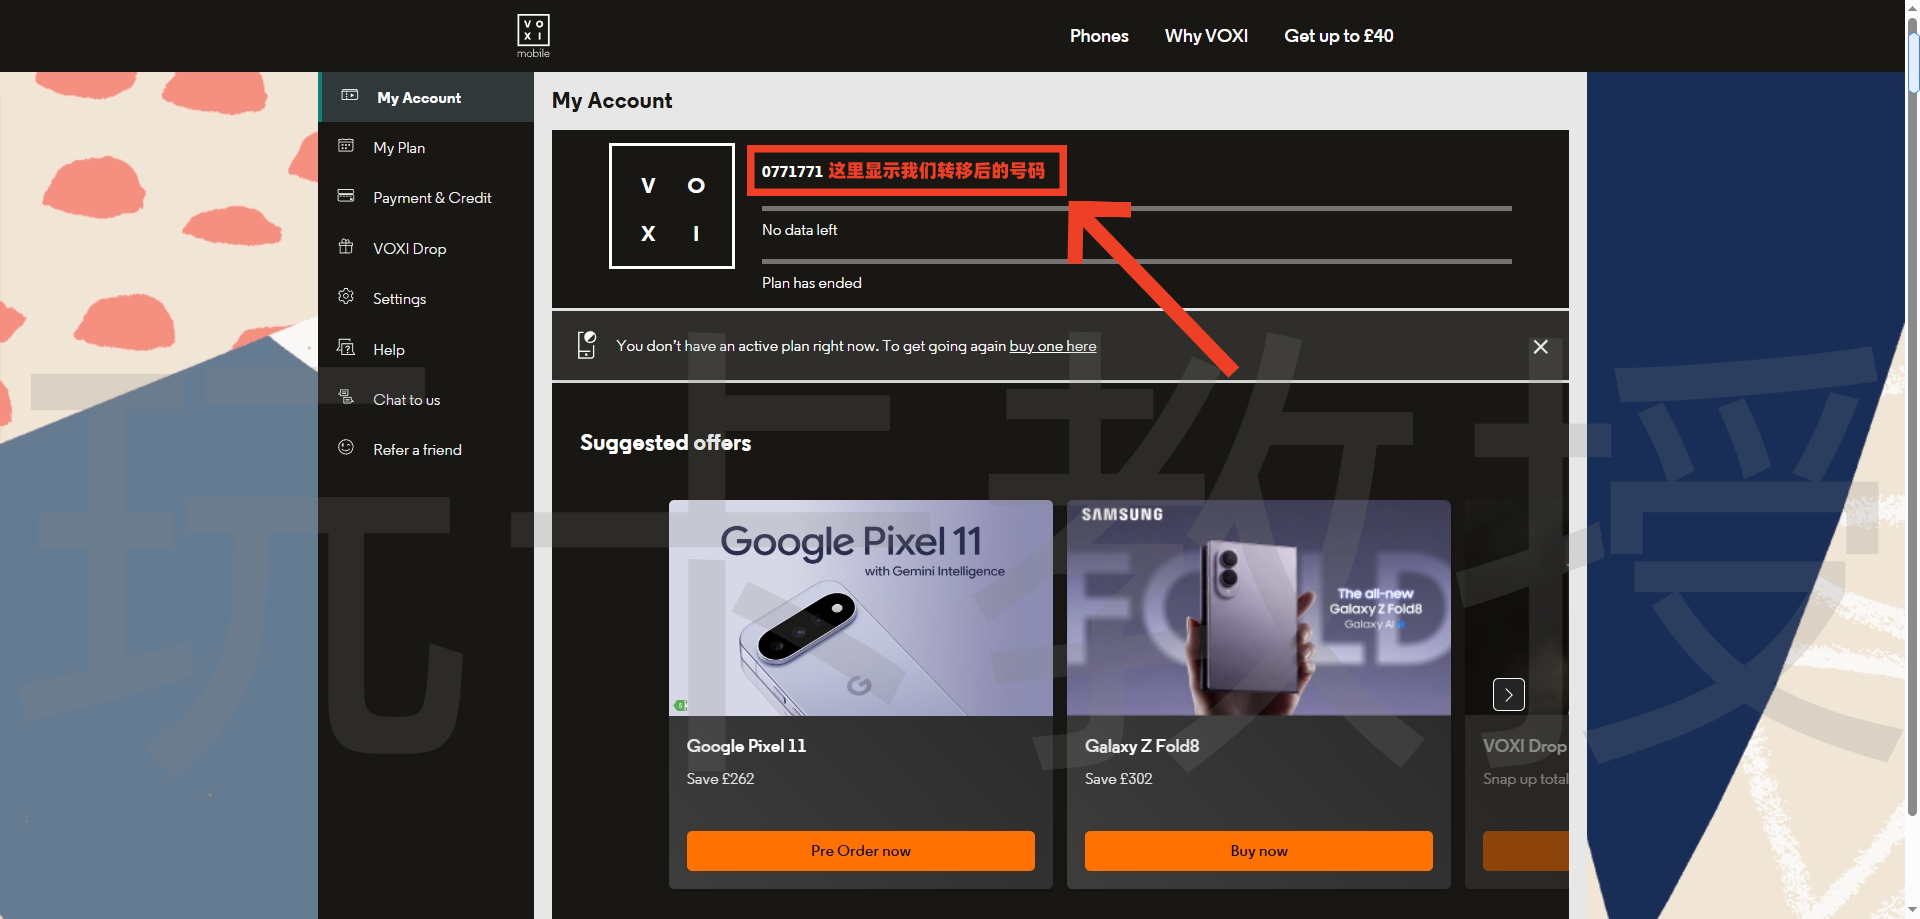The image size is (1920, 919).
Task: Click the Refer a friend smiley icon
Action: click(346, 448)
